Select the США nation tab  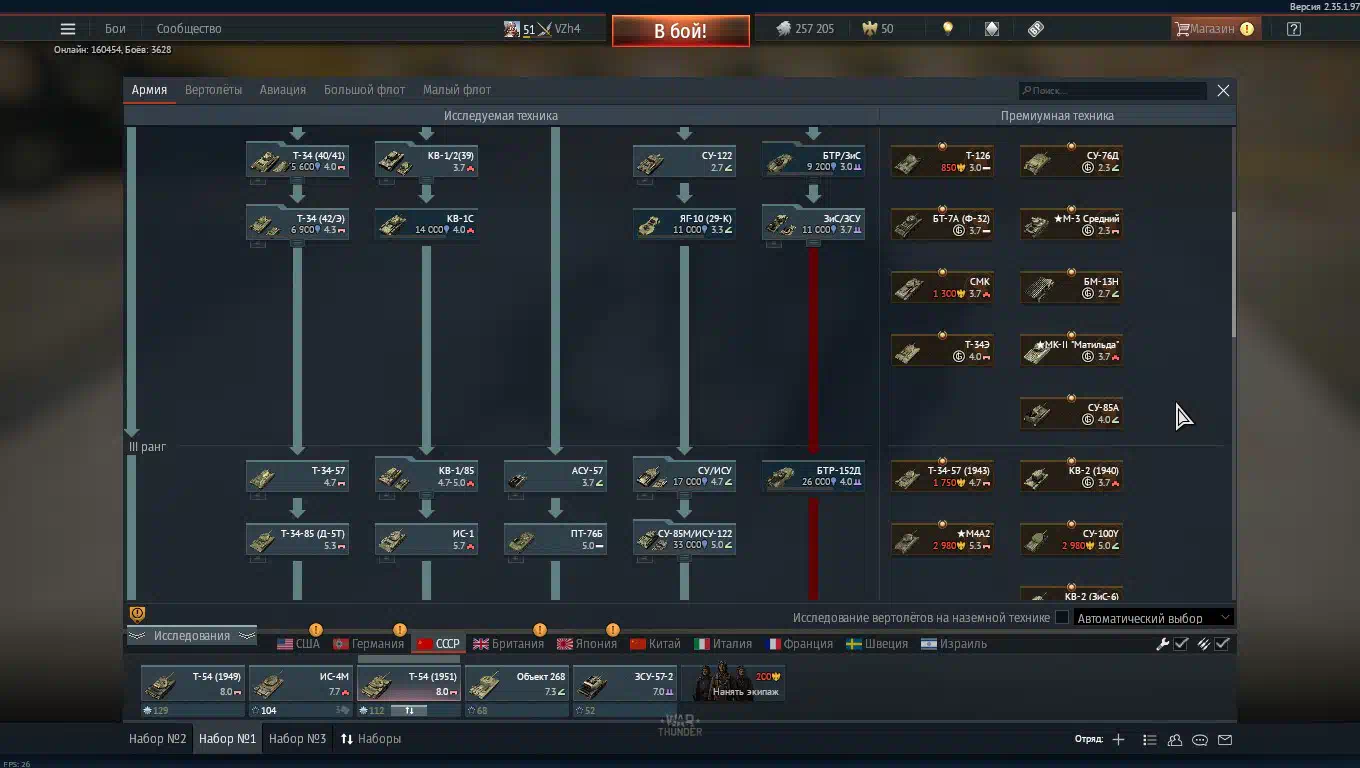pyautogui.click(x=299, y=644)
